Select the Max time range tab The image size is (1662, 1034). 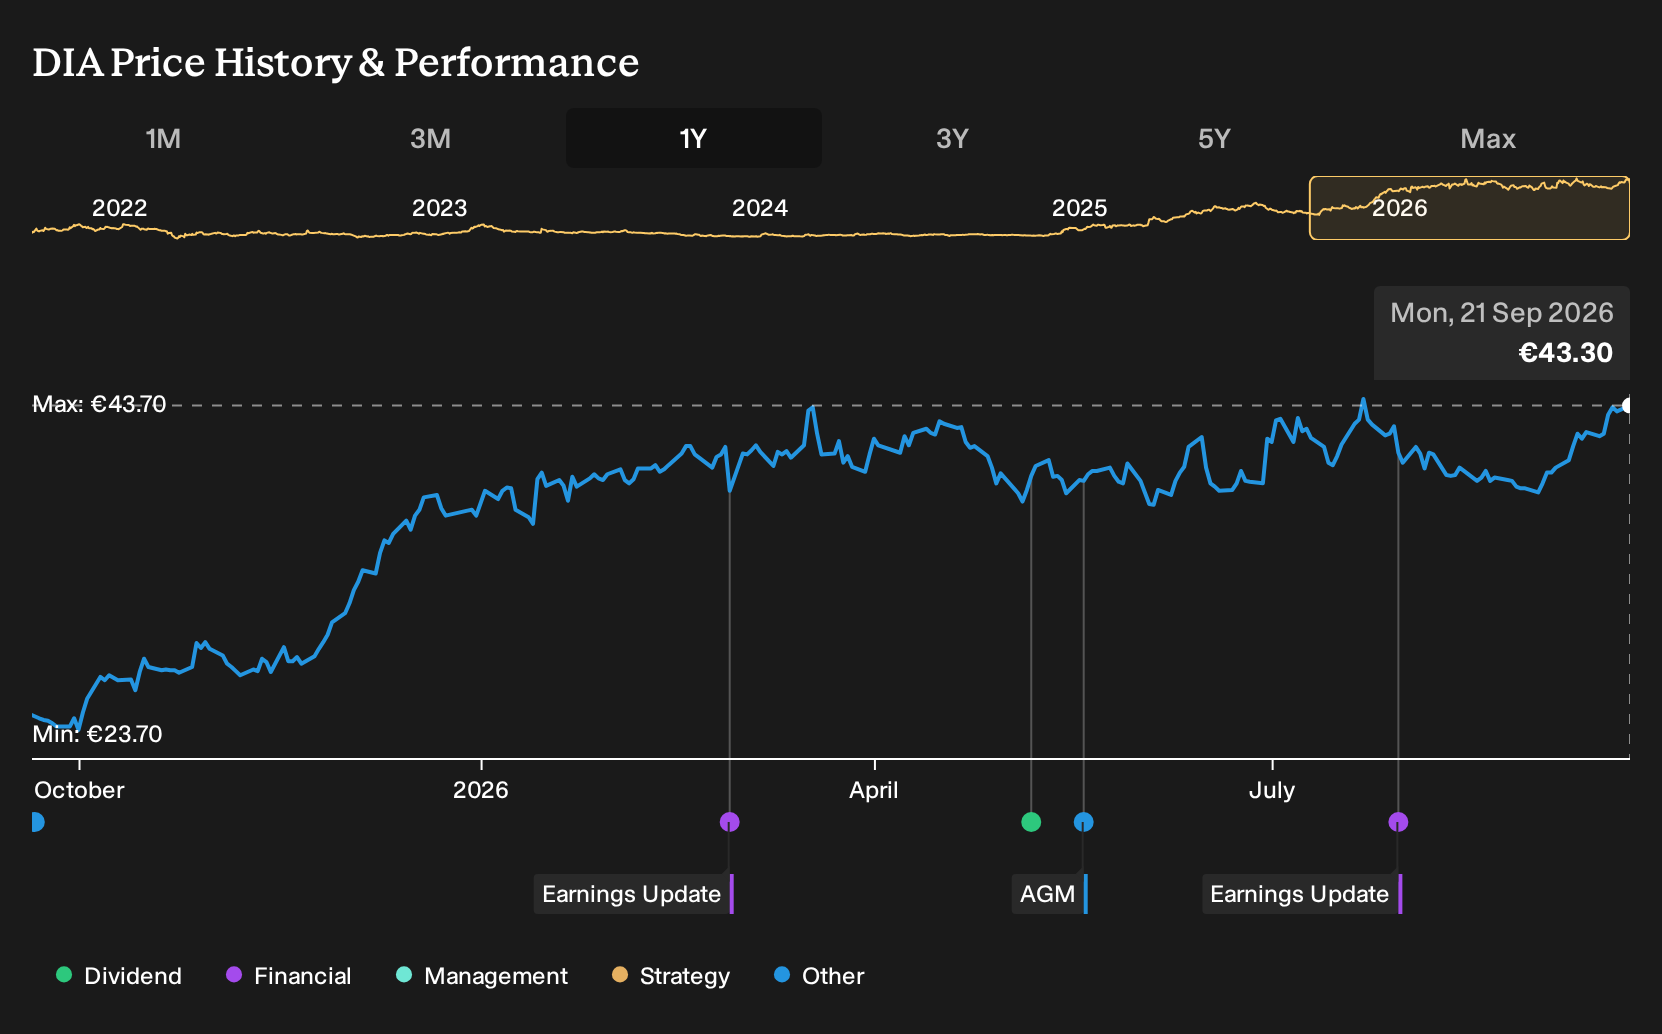[1488, 138]
